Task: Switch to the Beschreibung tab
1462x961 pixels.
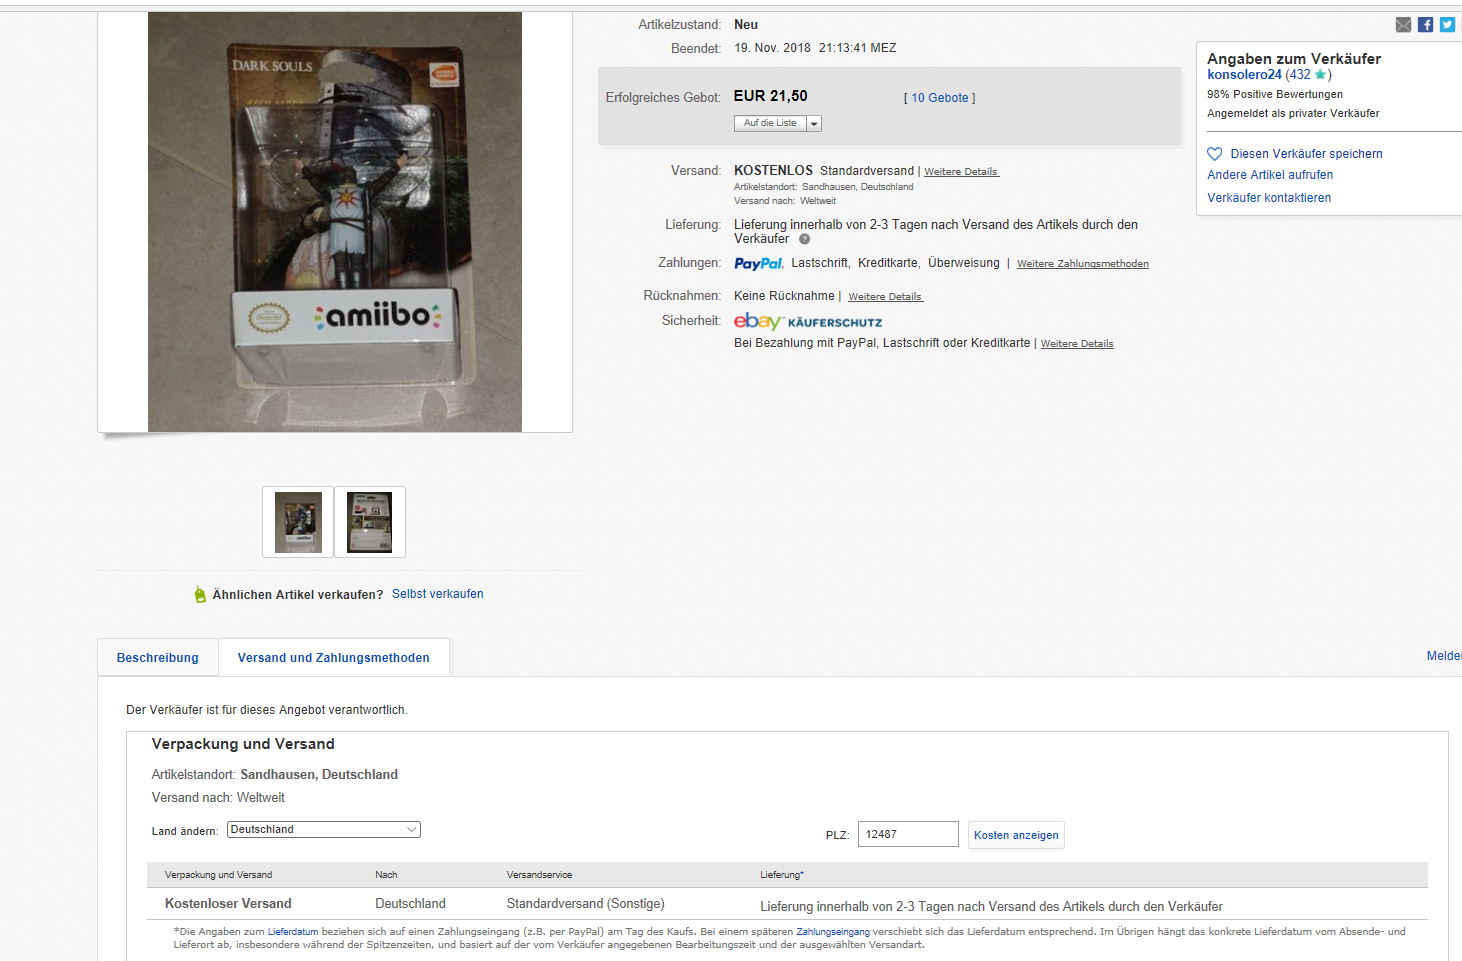Action: pos(158,658)
